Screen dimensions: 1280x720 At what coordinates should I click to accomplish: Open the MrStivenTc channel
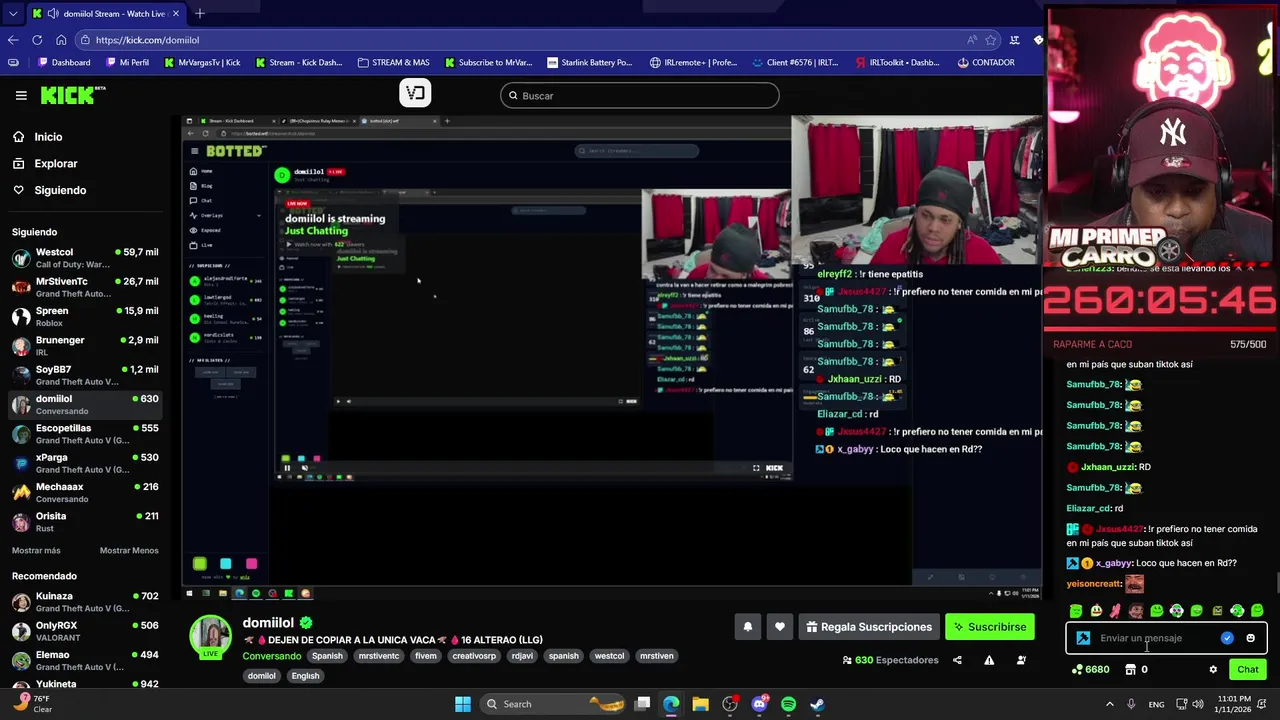pyautogui.click(x=85, y=287)
